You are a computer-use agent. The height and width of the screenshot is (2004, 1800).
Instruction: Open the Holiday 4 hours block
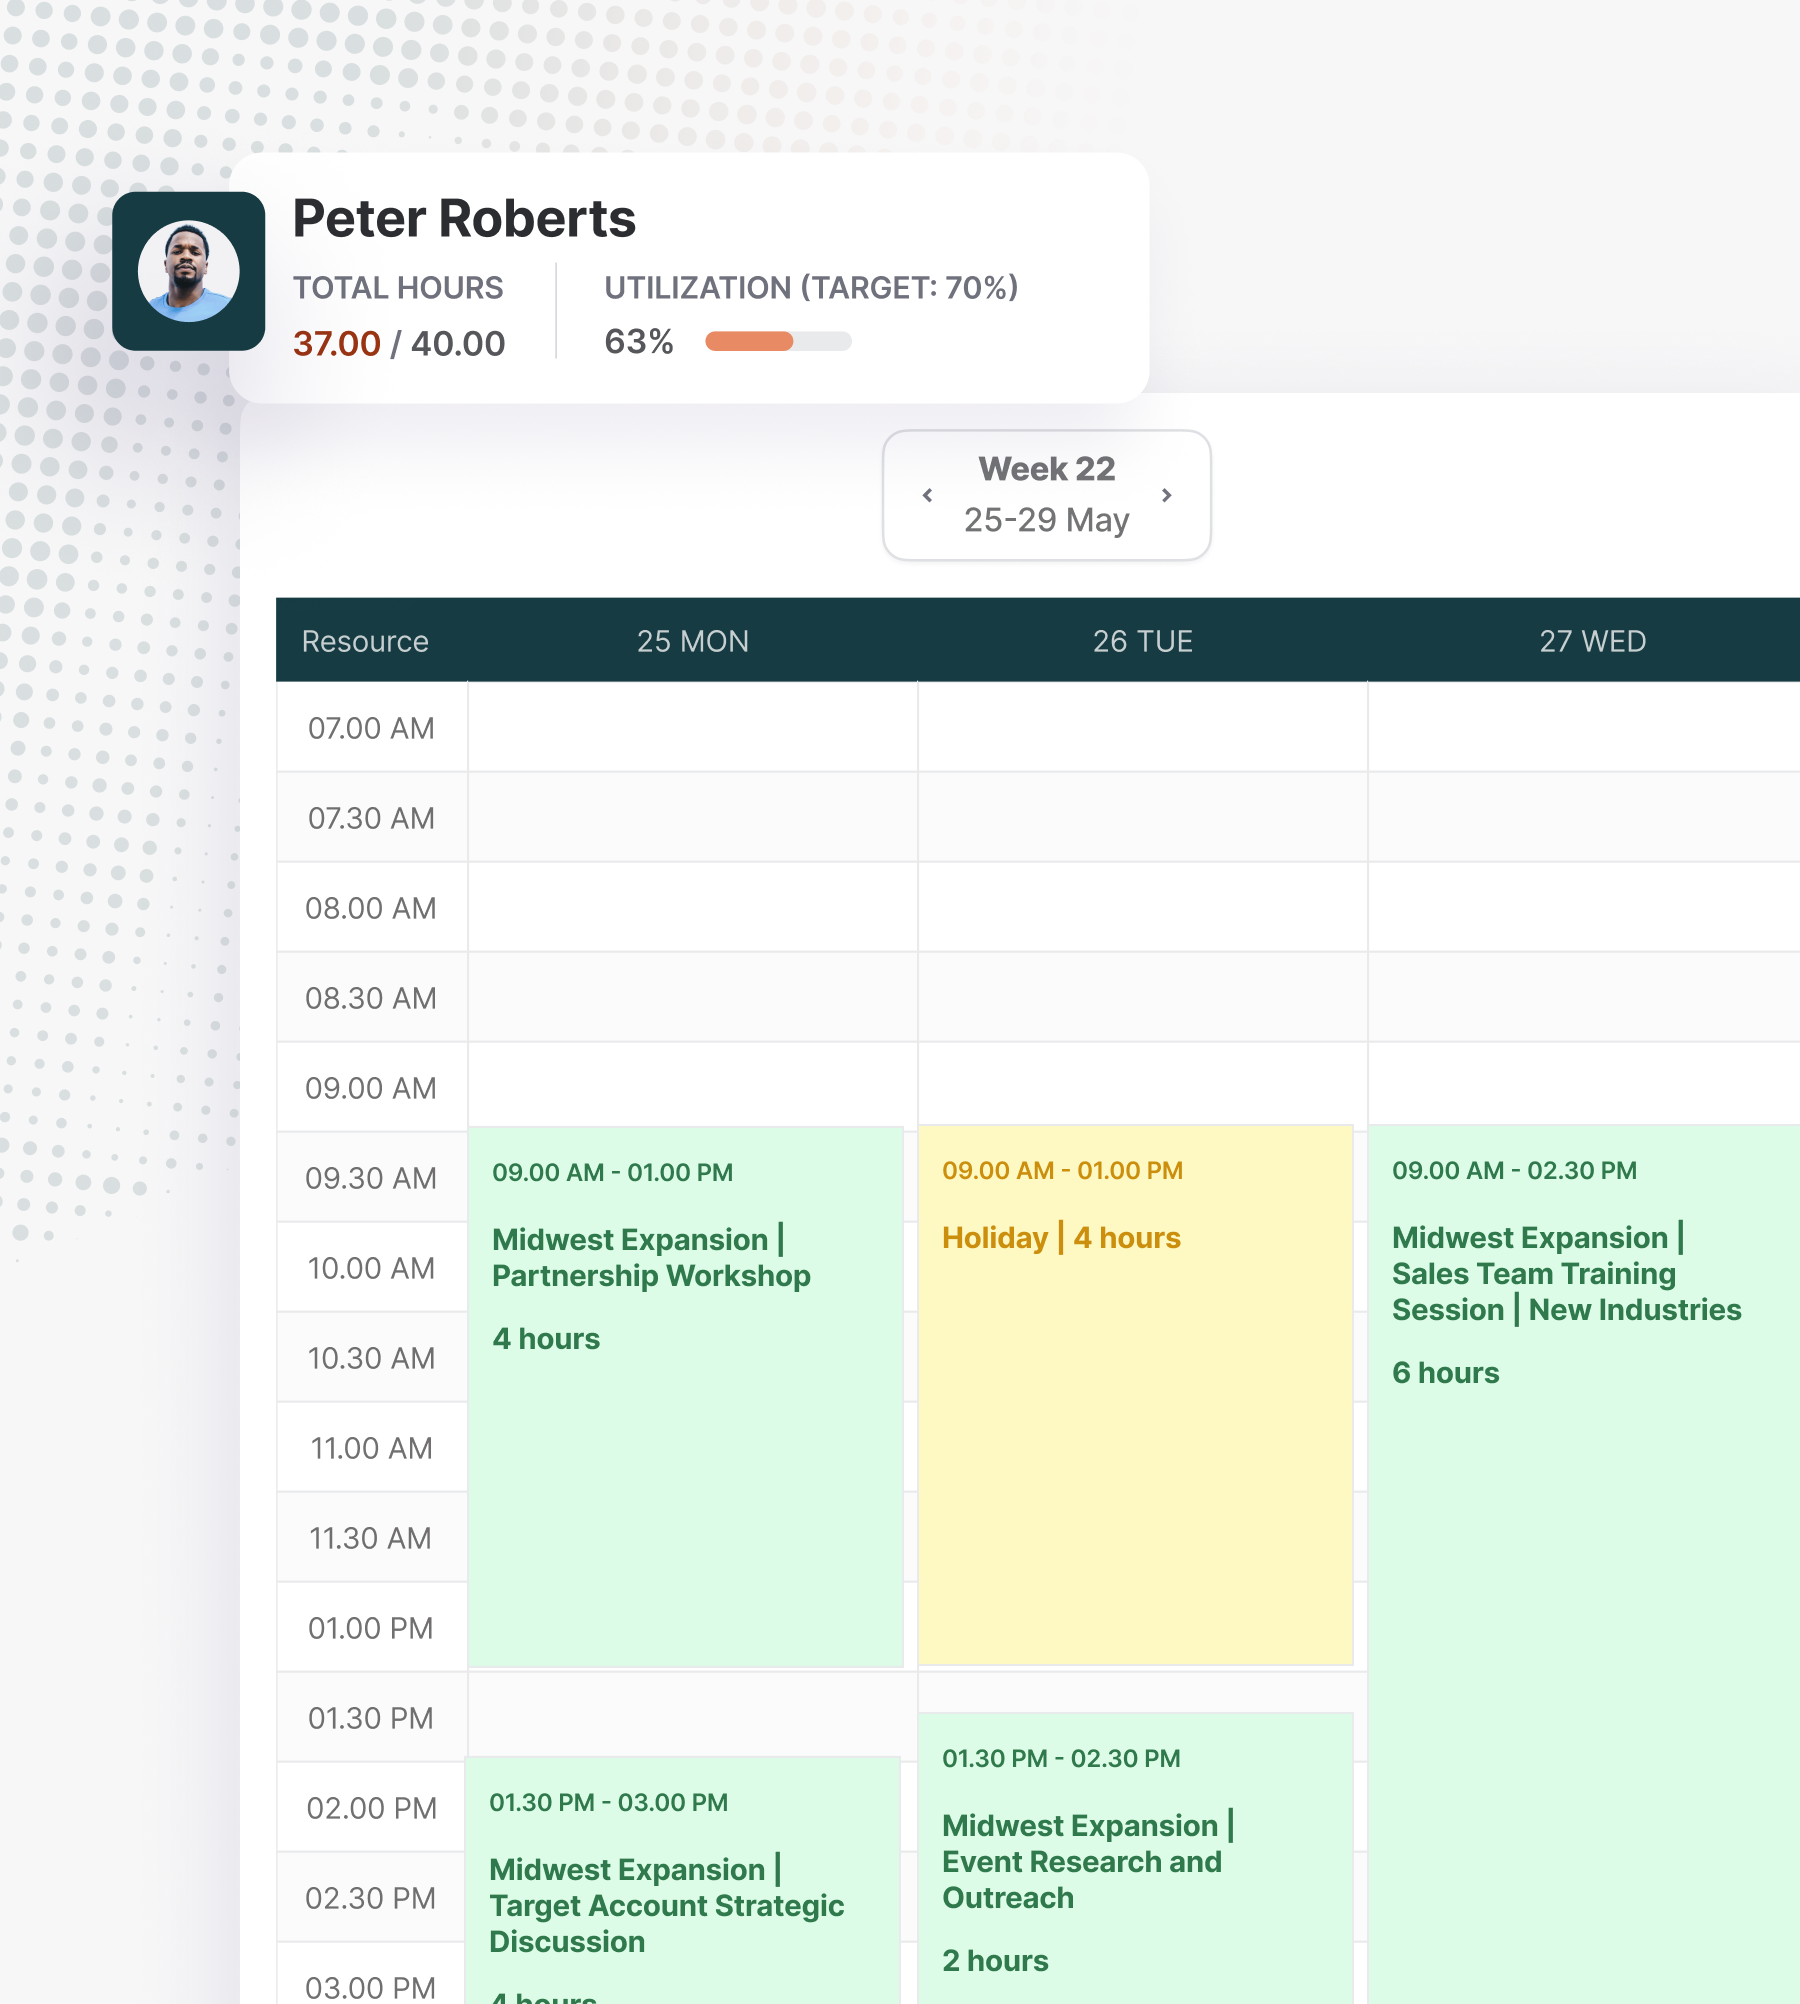pyautogui.click(x=1135, y=1395)
